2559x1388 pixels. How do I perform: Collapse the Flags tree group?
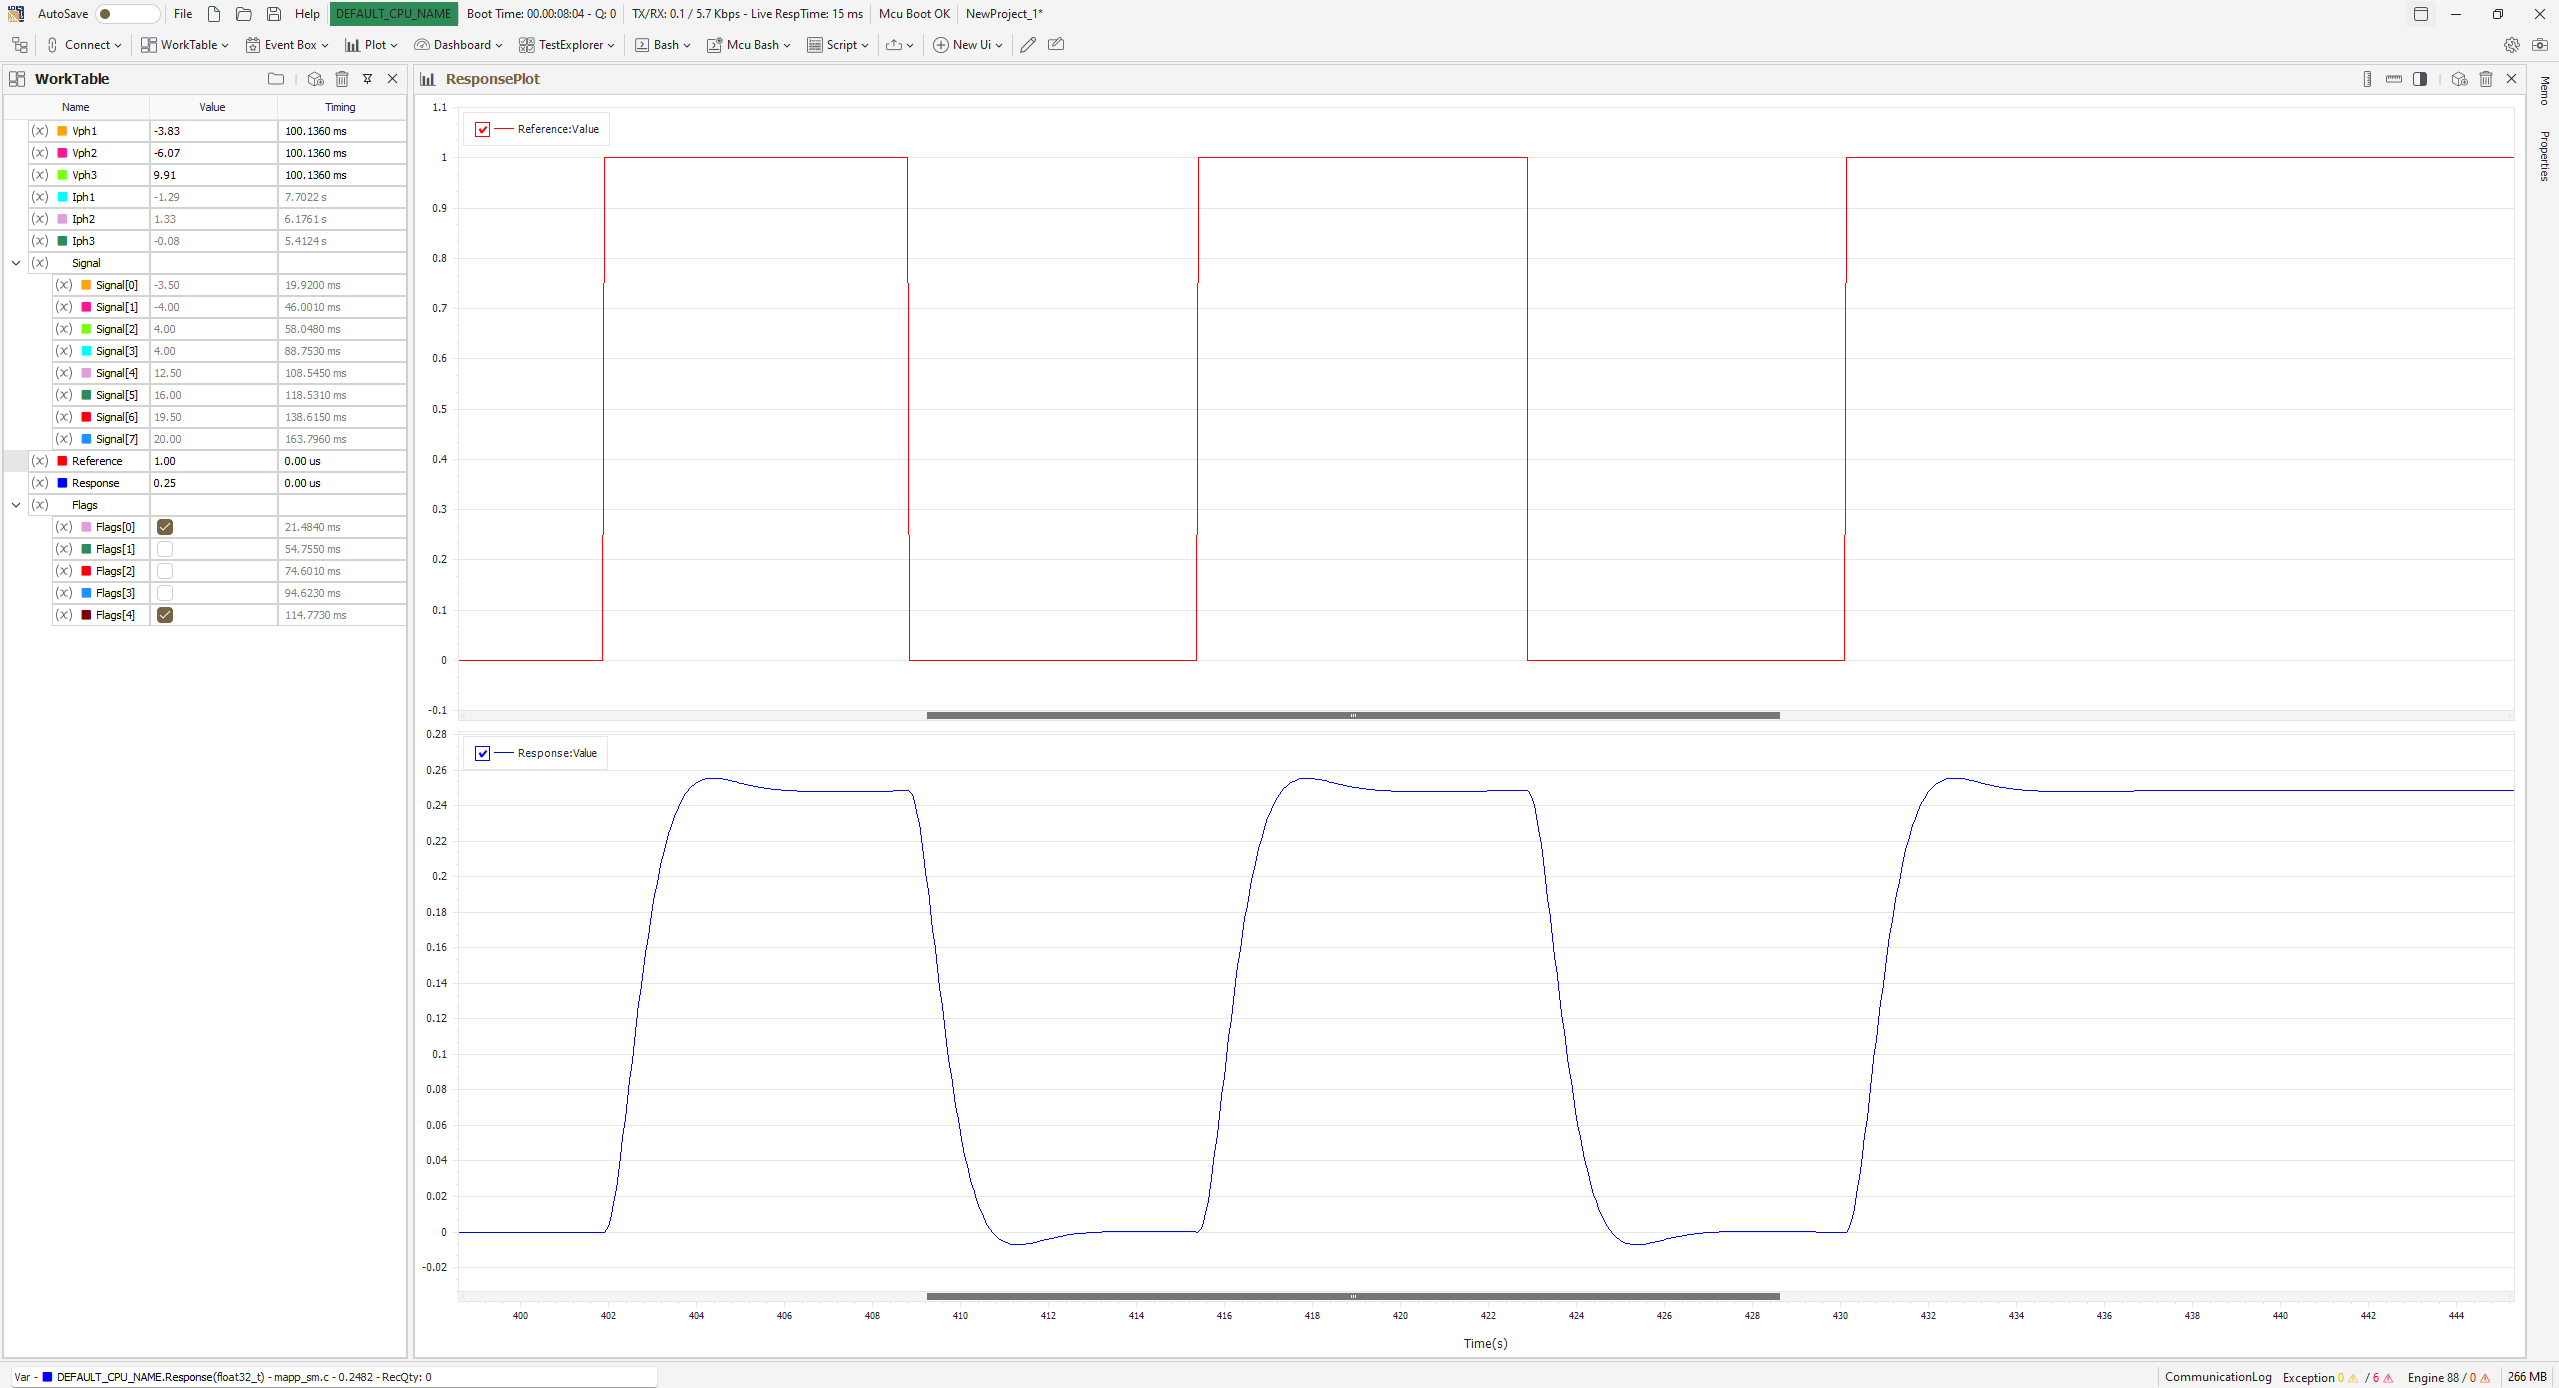pyautogui.click(x=16, y=505)
